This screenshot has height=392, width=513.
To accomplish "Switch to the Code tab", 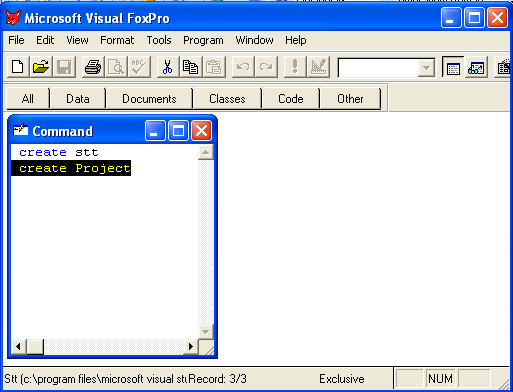I will click(291, 99).
